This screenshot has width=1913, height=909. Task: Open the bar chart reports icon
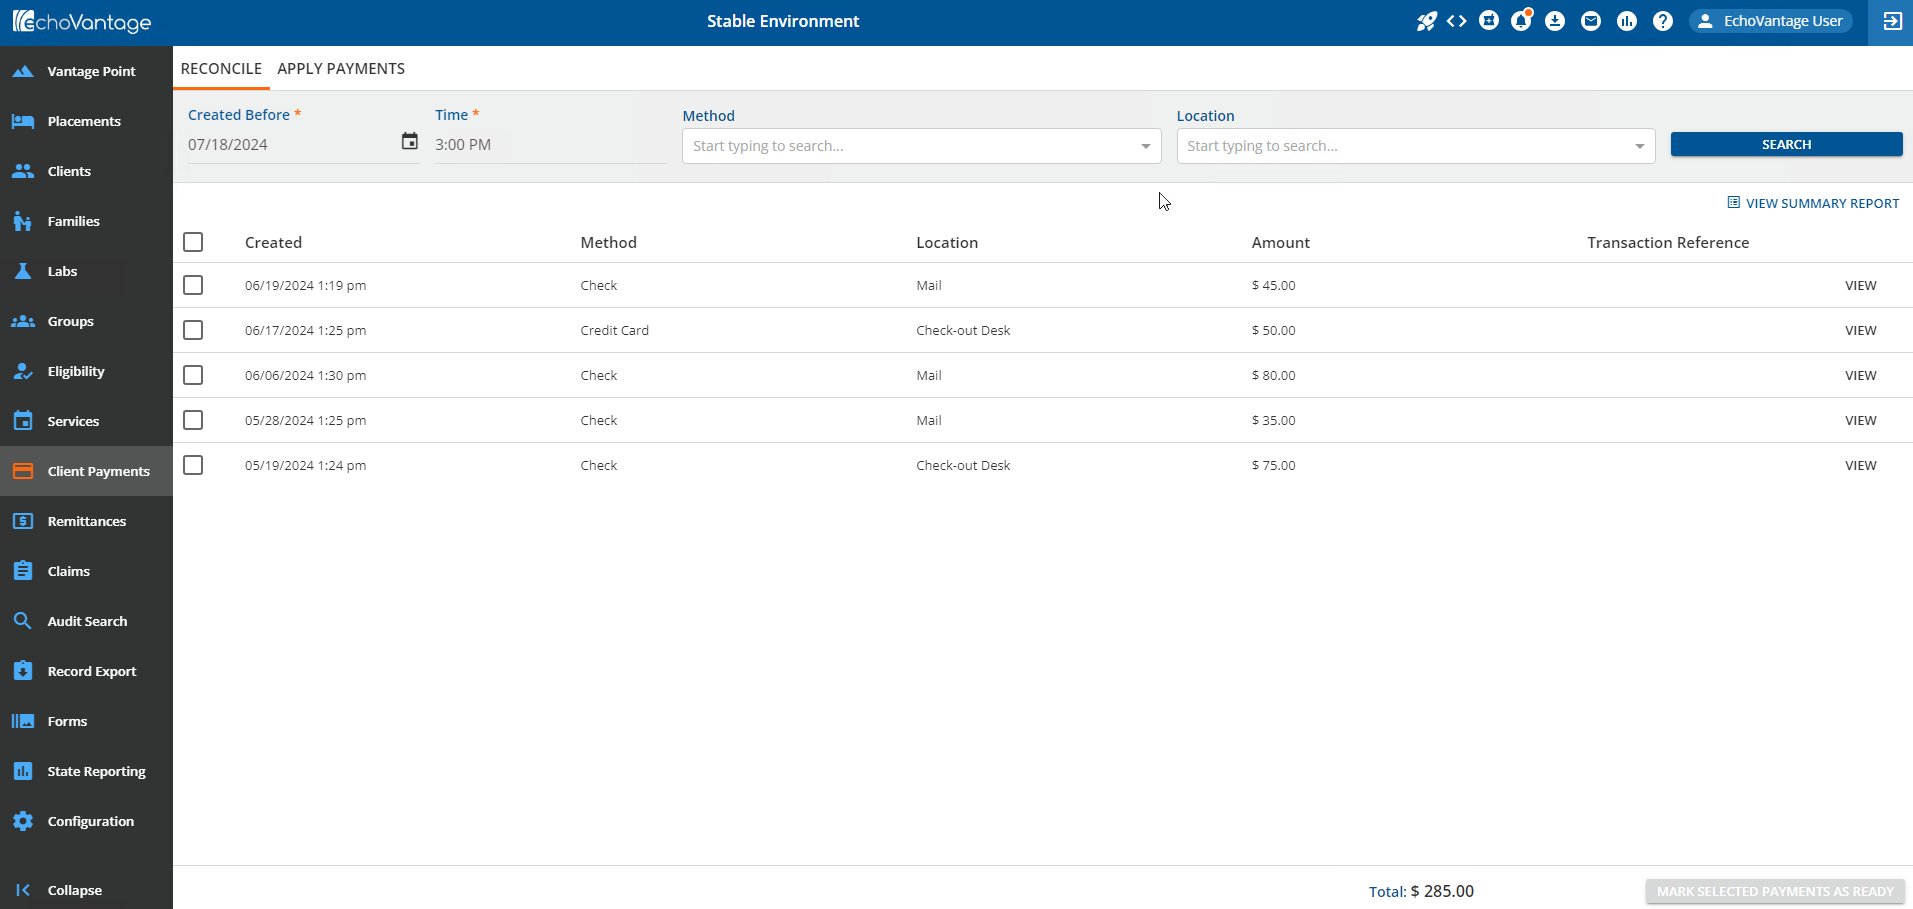[1627, 21]
